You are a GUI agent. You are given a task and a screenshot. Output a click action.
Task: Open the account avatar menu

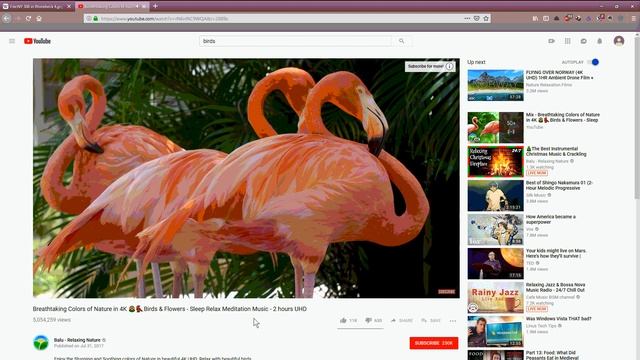[x=619, y=41]
